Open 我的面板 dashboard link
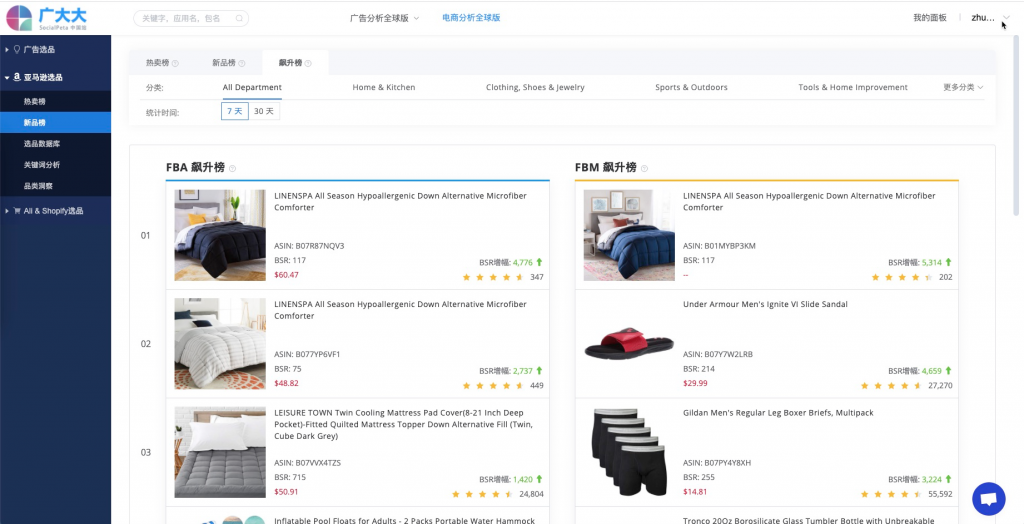 (x=929, y=18)
